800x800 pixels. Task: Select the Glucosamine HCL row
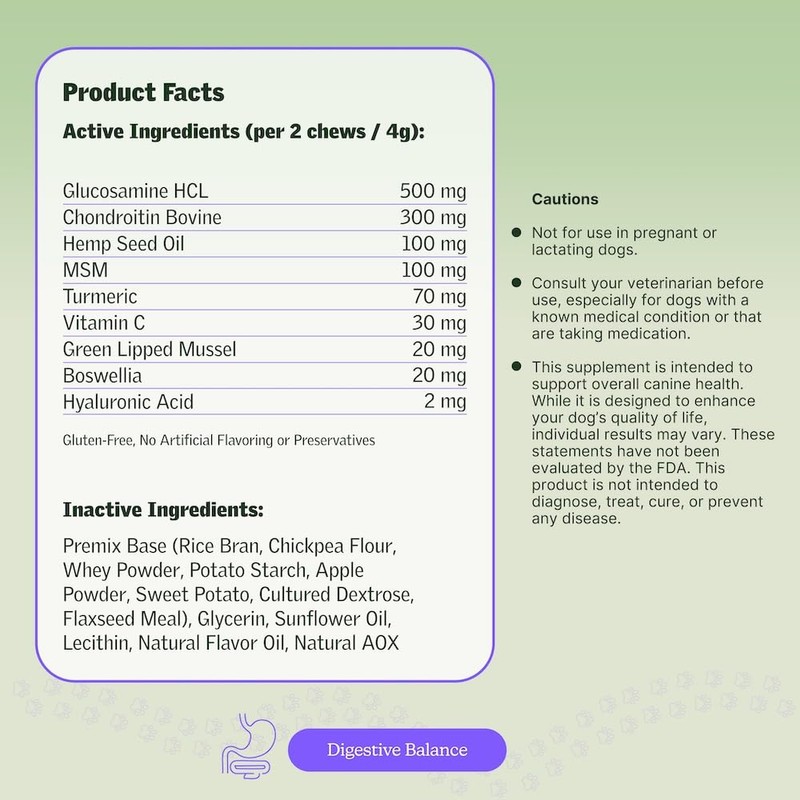pos(264,190)
